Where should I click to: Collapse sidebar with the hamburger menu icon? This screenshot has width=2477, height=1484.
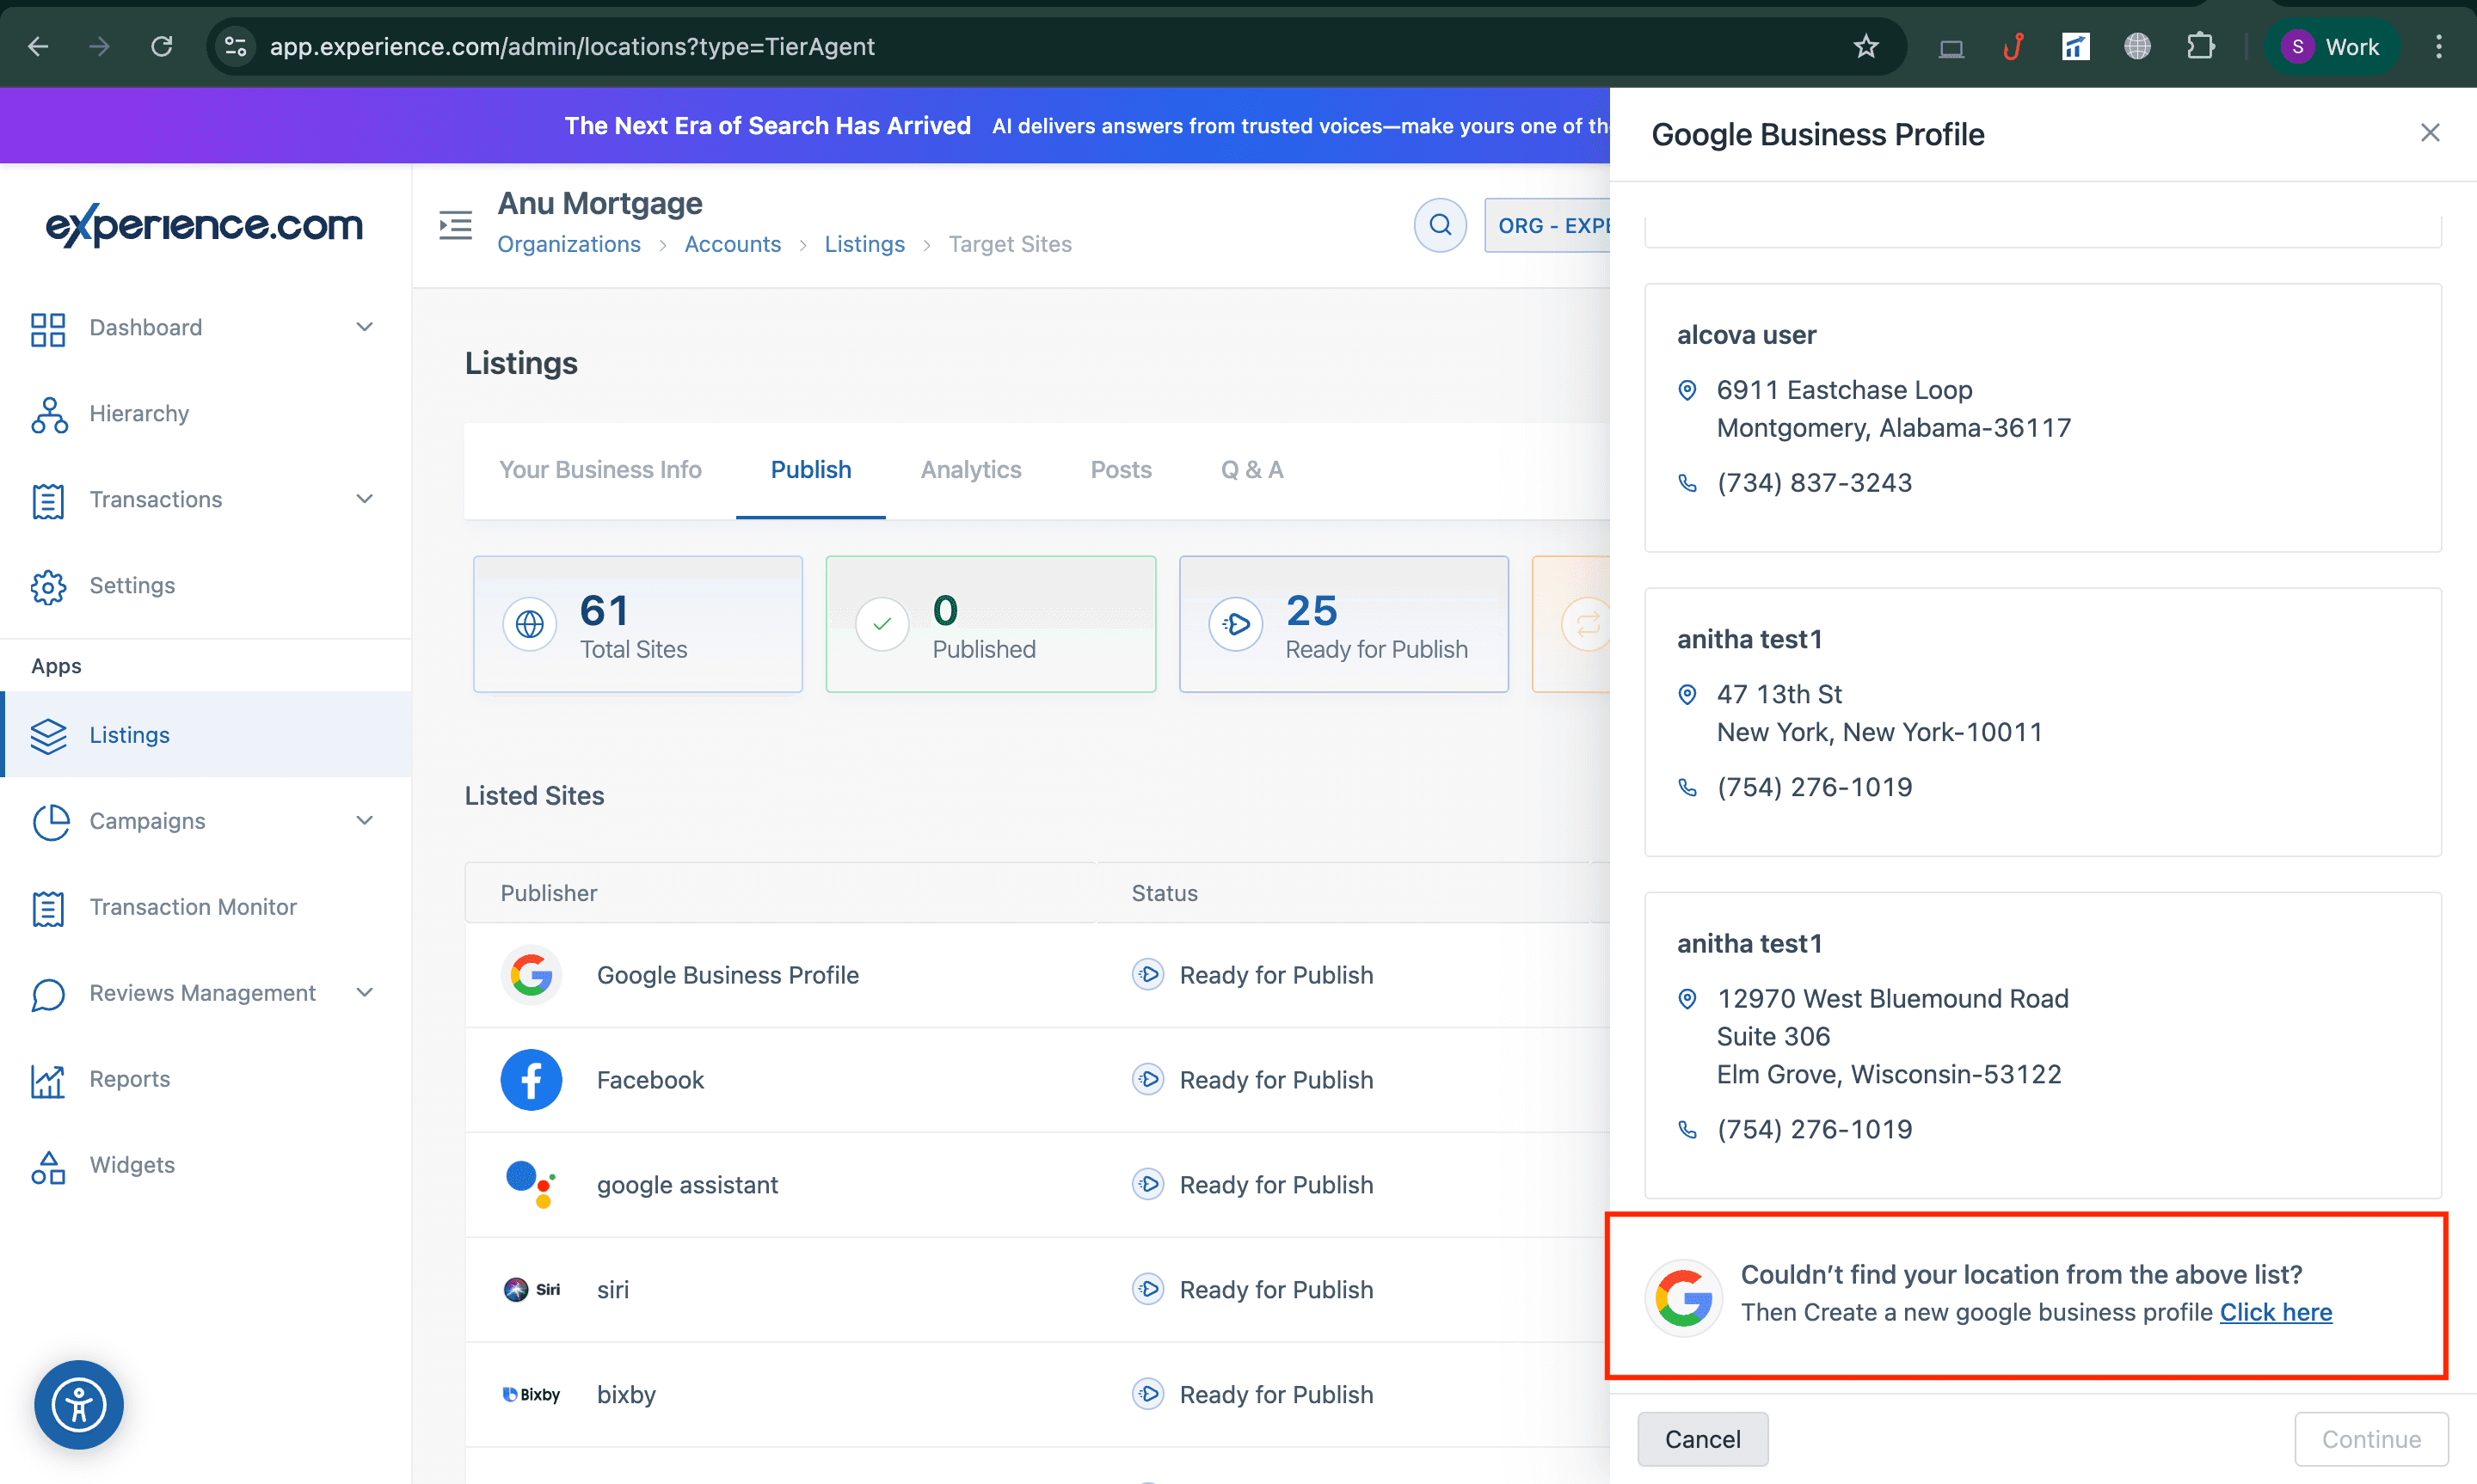[x=455, y=225]
